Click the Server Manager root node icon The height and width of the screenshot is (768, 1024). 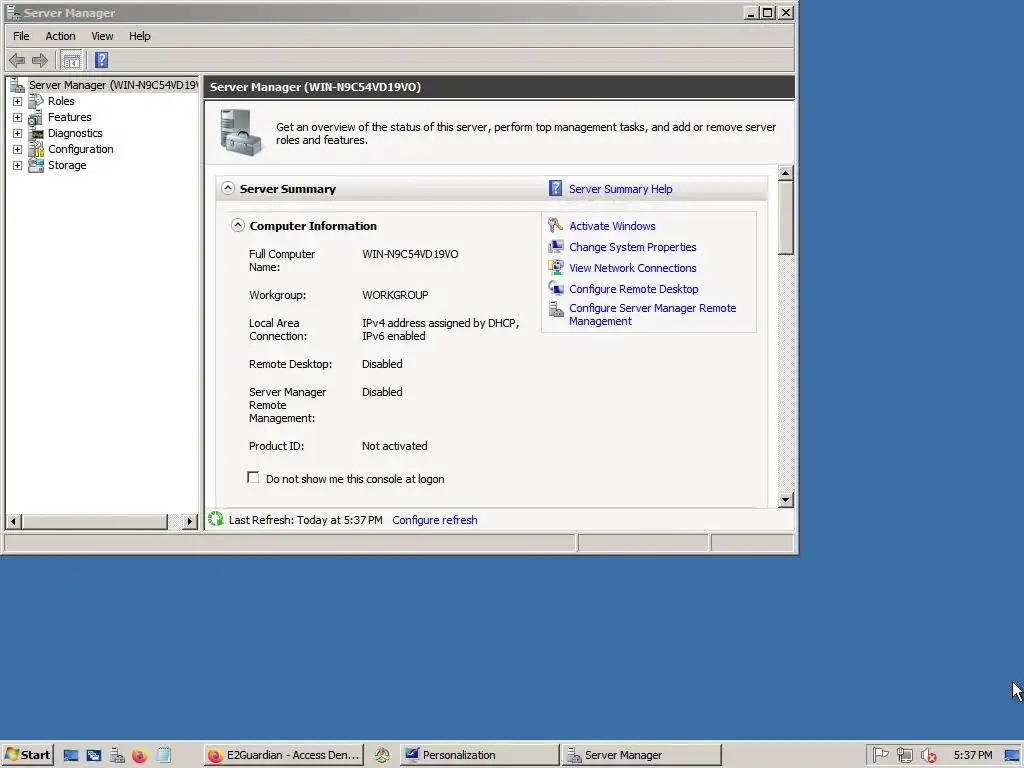pyautogui.click(x=17, y=85)
